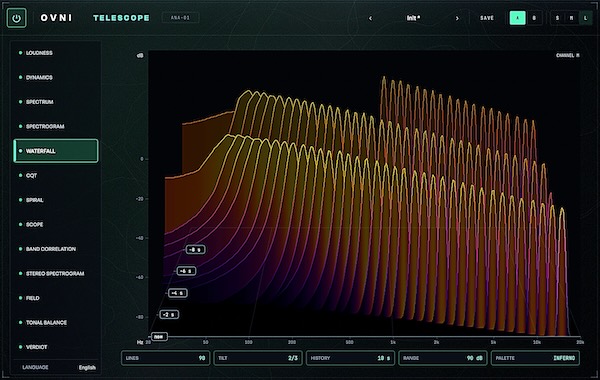Image resolution: width=600 pixels, height=380 pixels.
Task: Open the CQT view
Action: [56, 175]
